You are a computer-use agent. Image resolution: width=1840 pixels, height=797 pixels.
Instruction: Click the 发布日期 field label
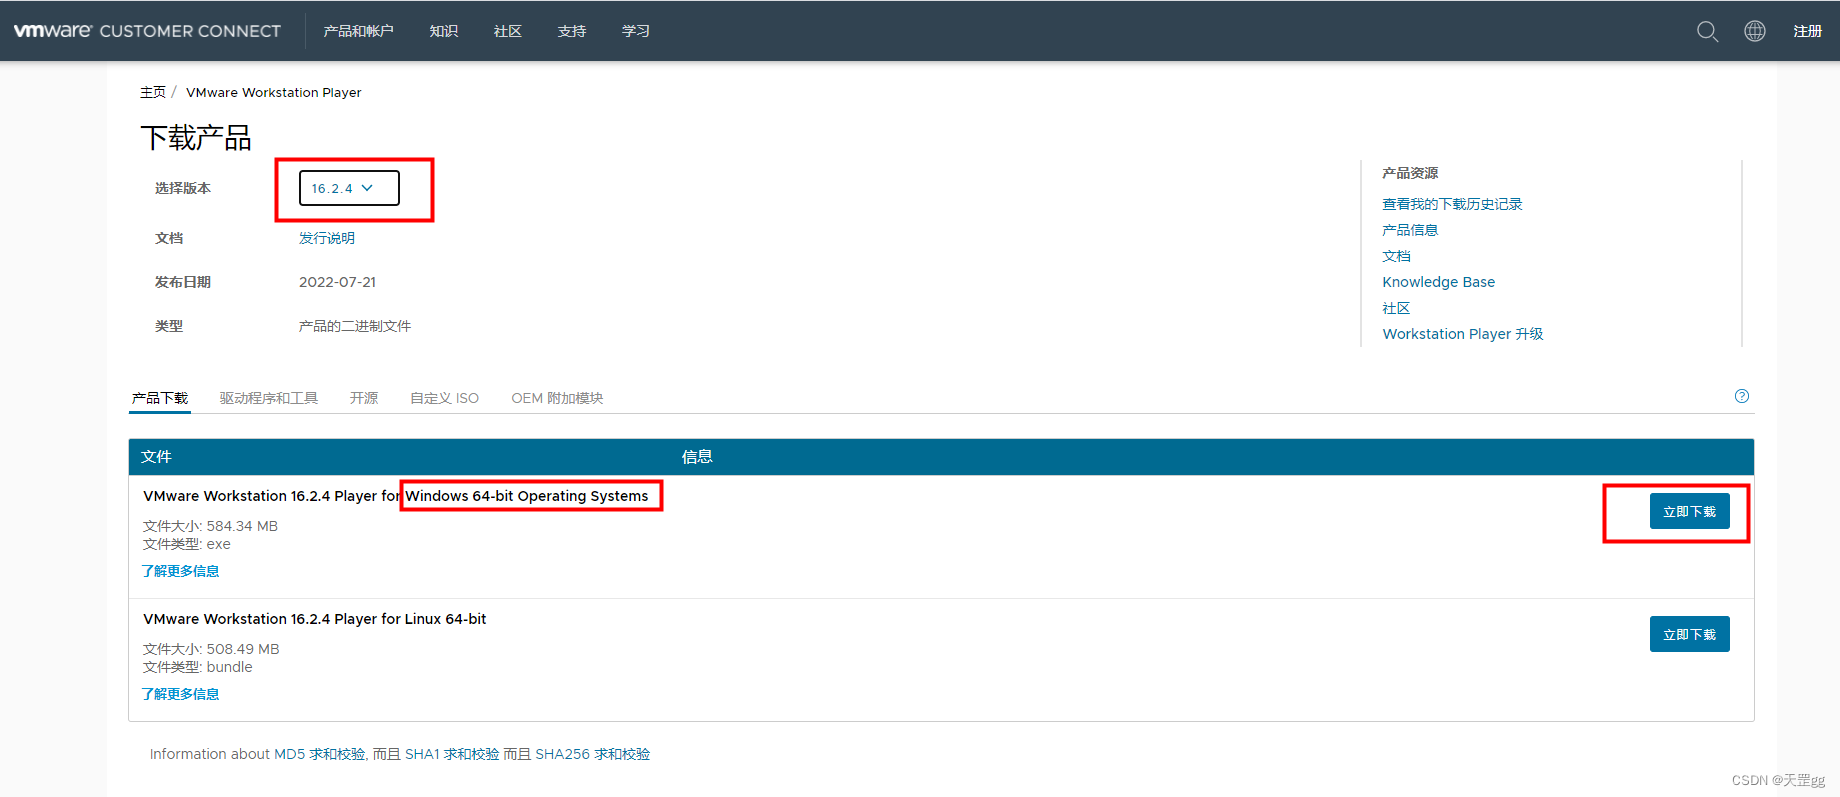click(x=183, y=282)
